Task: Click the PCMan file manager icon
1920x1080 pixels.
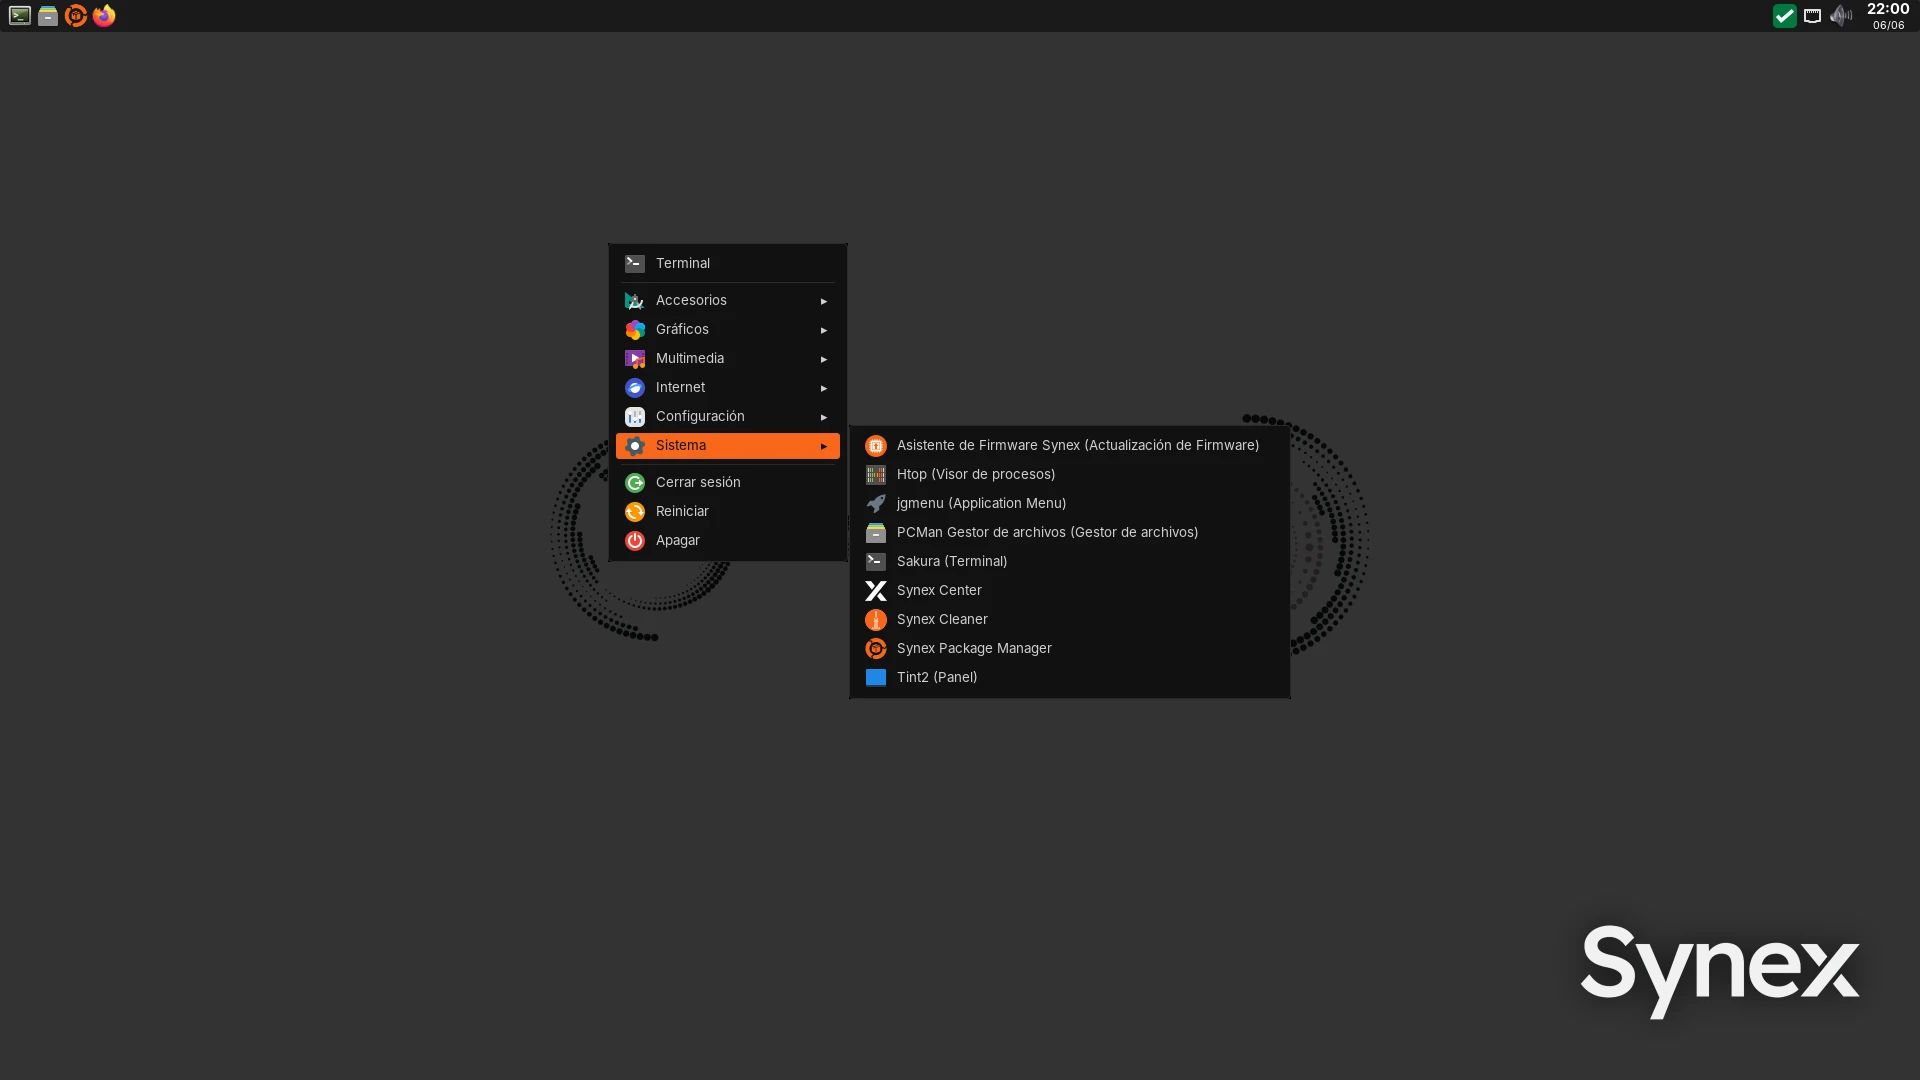Action: [x=876, y=533]
